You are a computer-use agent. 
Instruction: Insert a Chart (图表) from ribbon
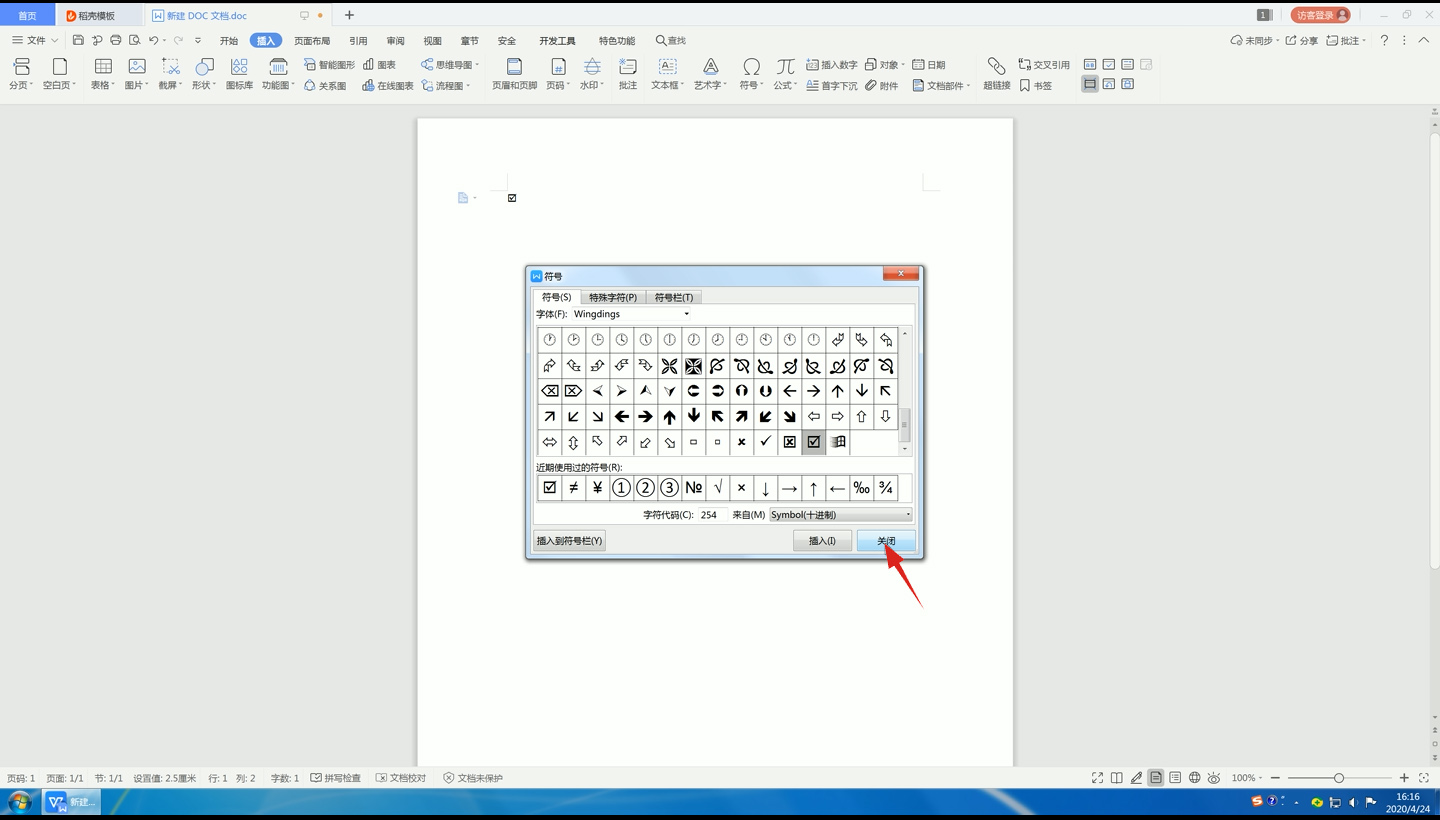coord(379,65)
